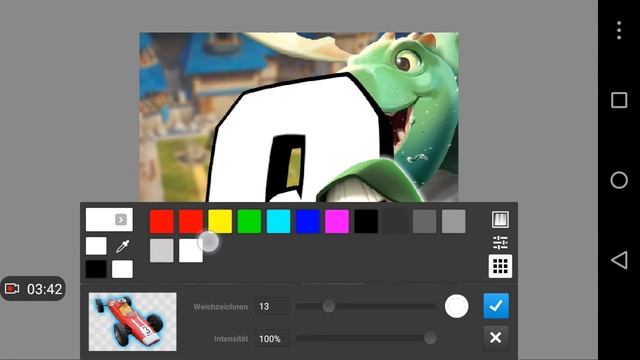This screenshot has height=360, width=640.
Task: Pick the lightest gray swatch at row end
Action: click(453, 222)
